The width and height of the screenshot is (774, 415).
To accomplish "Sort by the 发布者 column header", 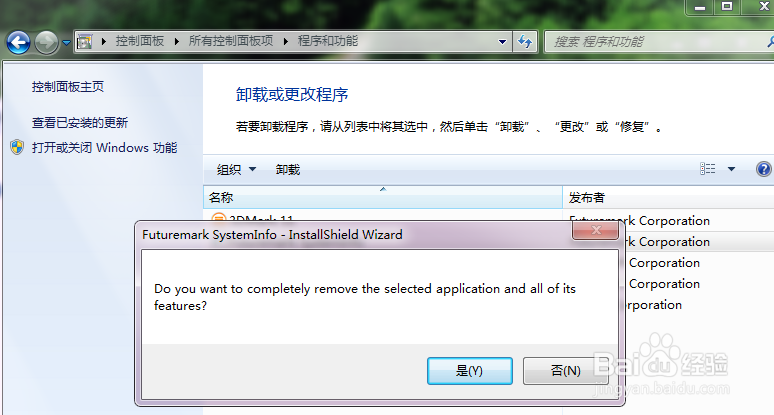I will pyautogui.click(x=668, y=197).
